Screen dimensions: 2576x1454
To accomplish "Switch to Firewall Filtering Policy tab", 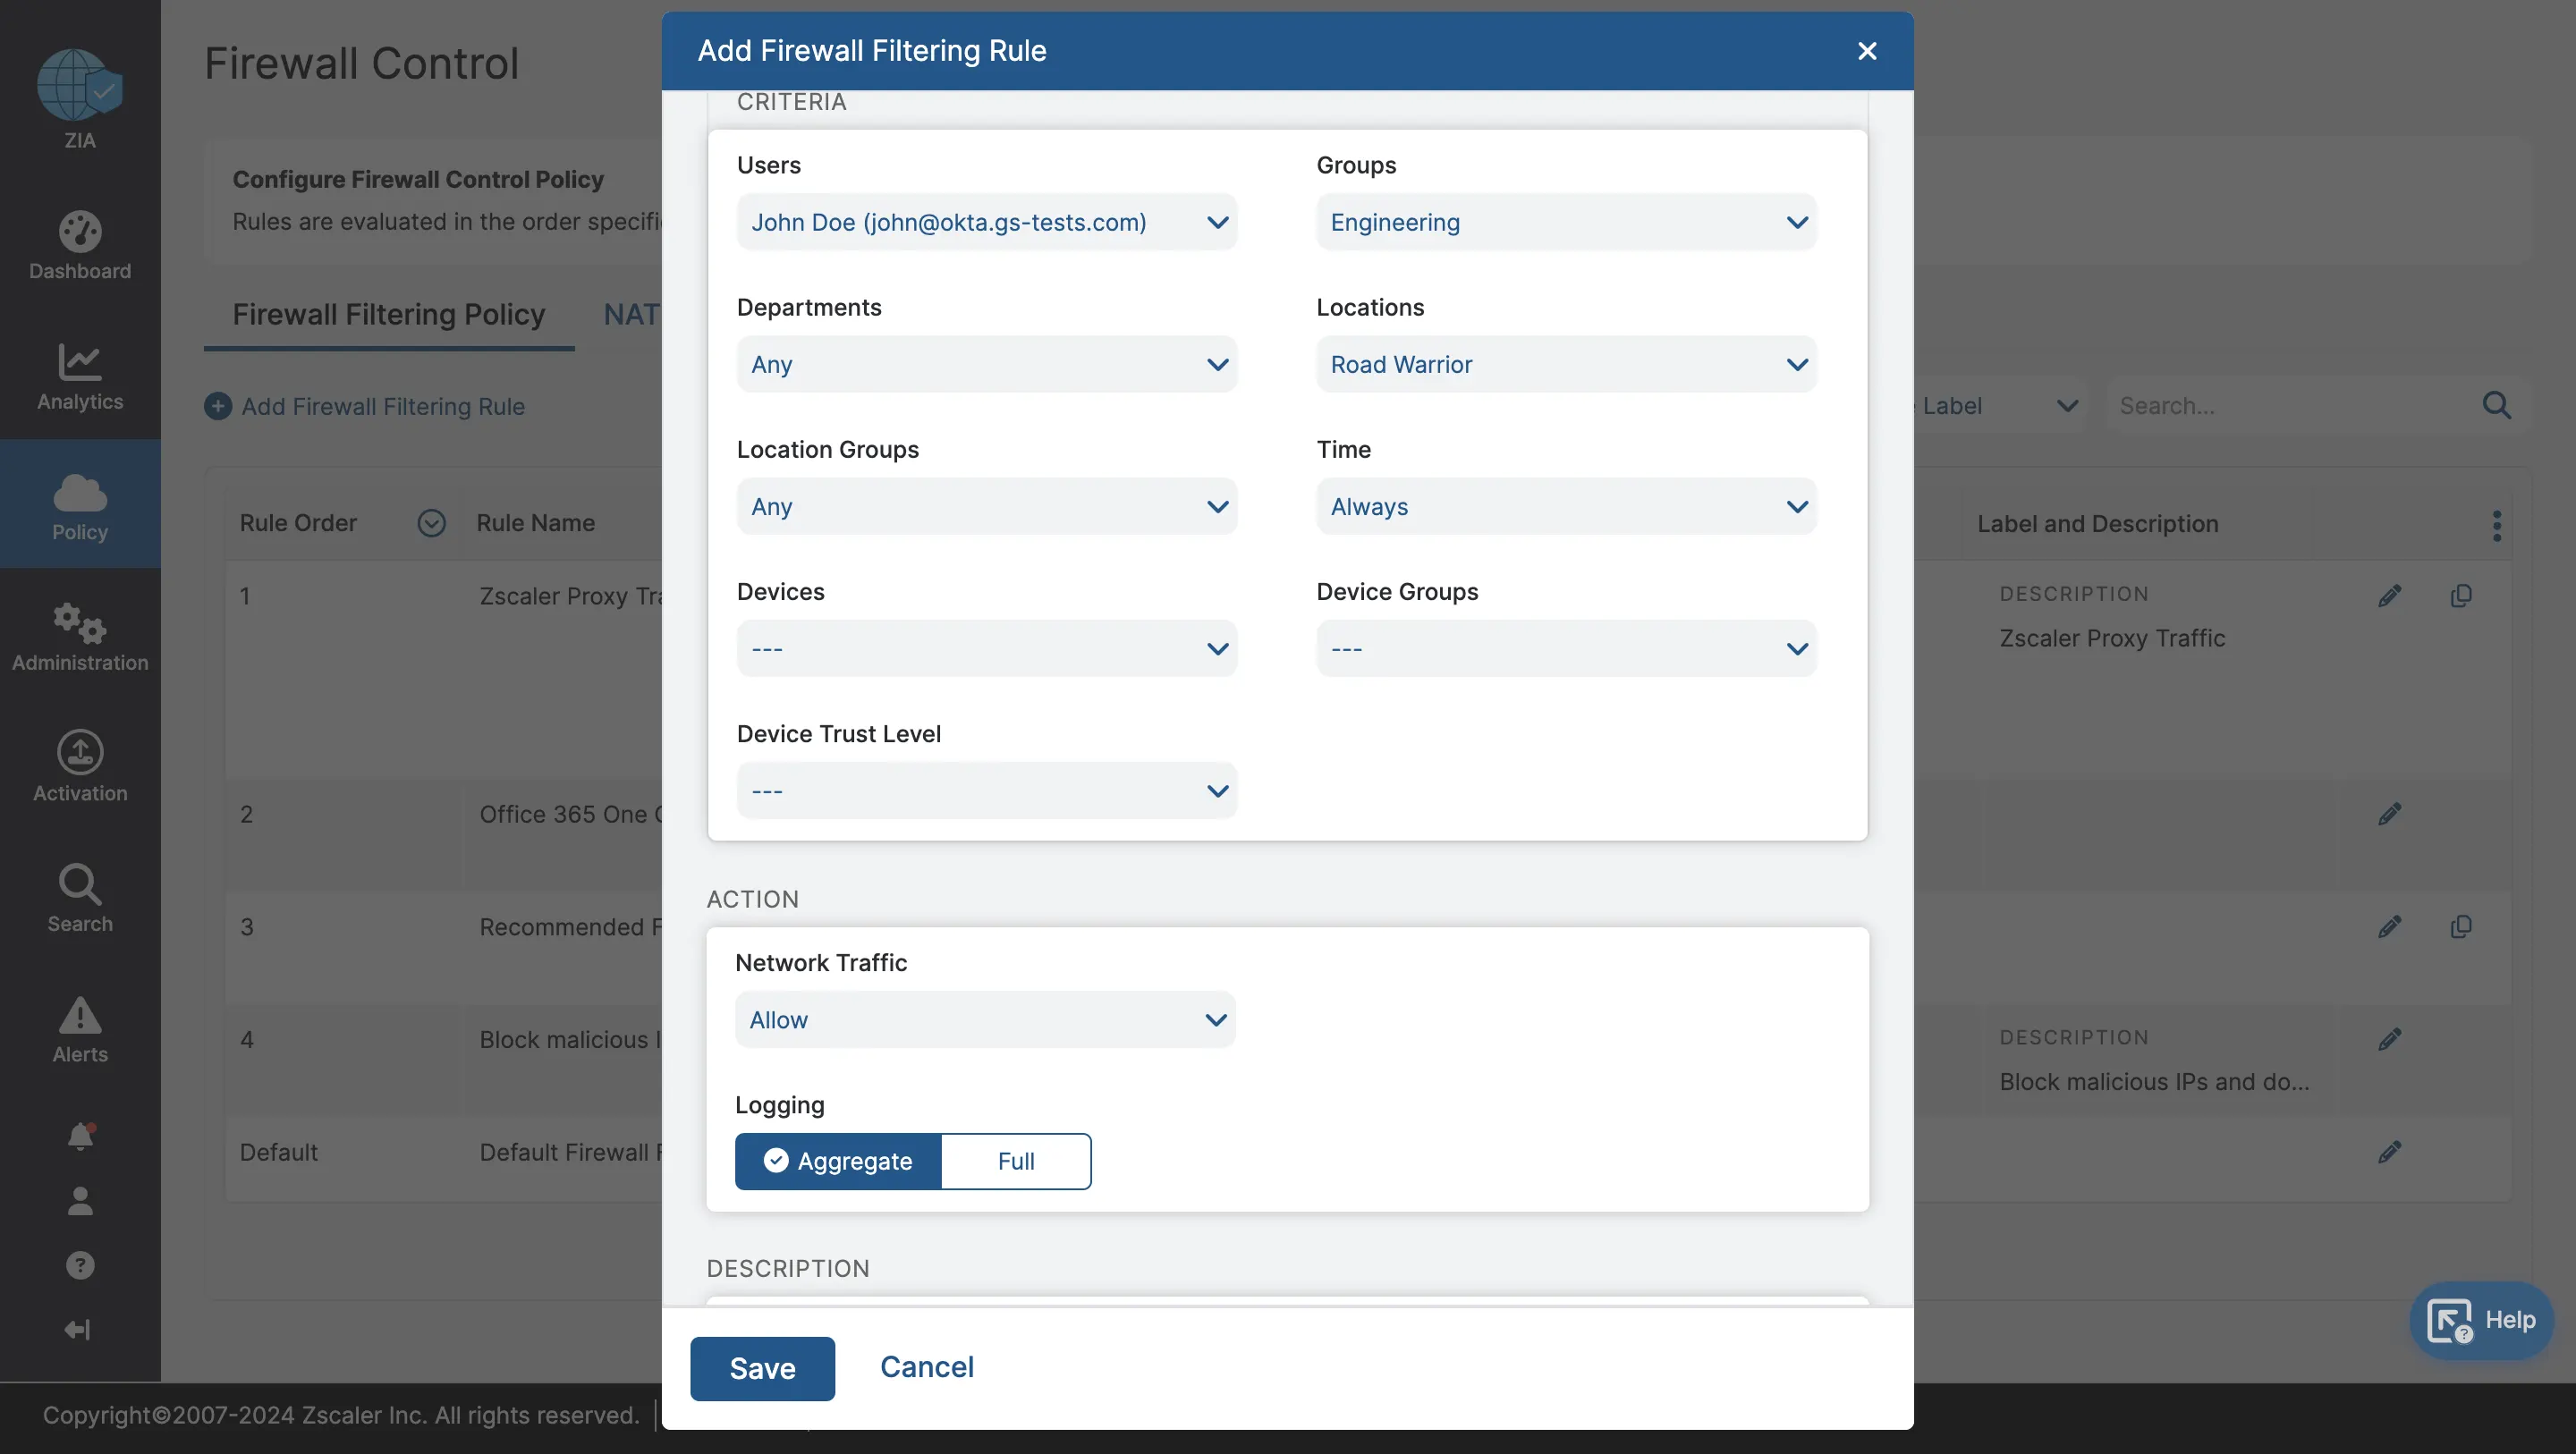I will 388,314.
